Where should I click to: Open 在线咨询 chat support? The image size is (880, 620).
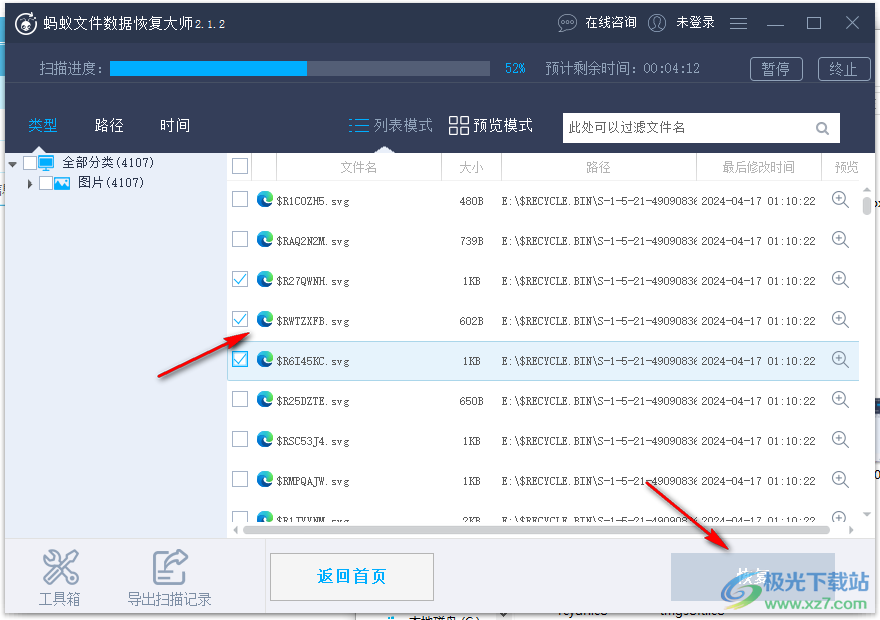[600, 22]
